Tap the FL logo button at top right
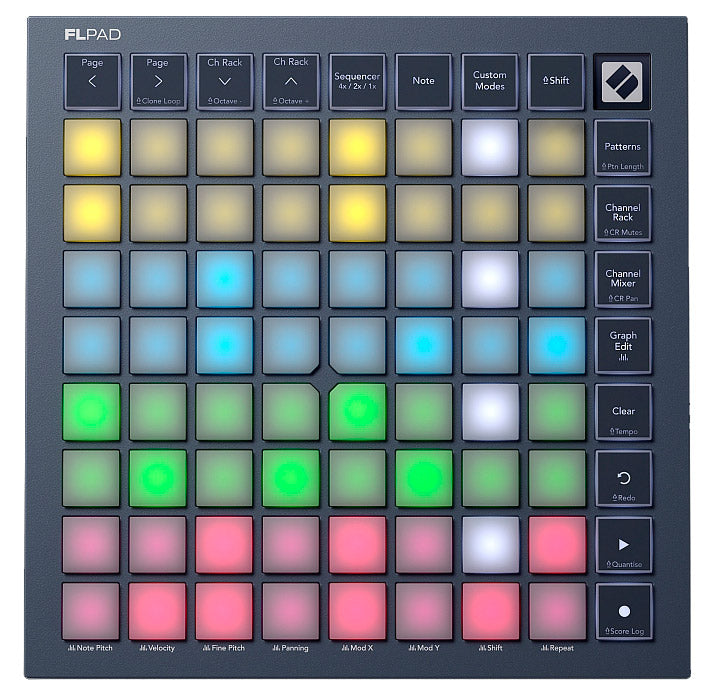 (622, 82)
